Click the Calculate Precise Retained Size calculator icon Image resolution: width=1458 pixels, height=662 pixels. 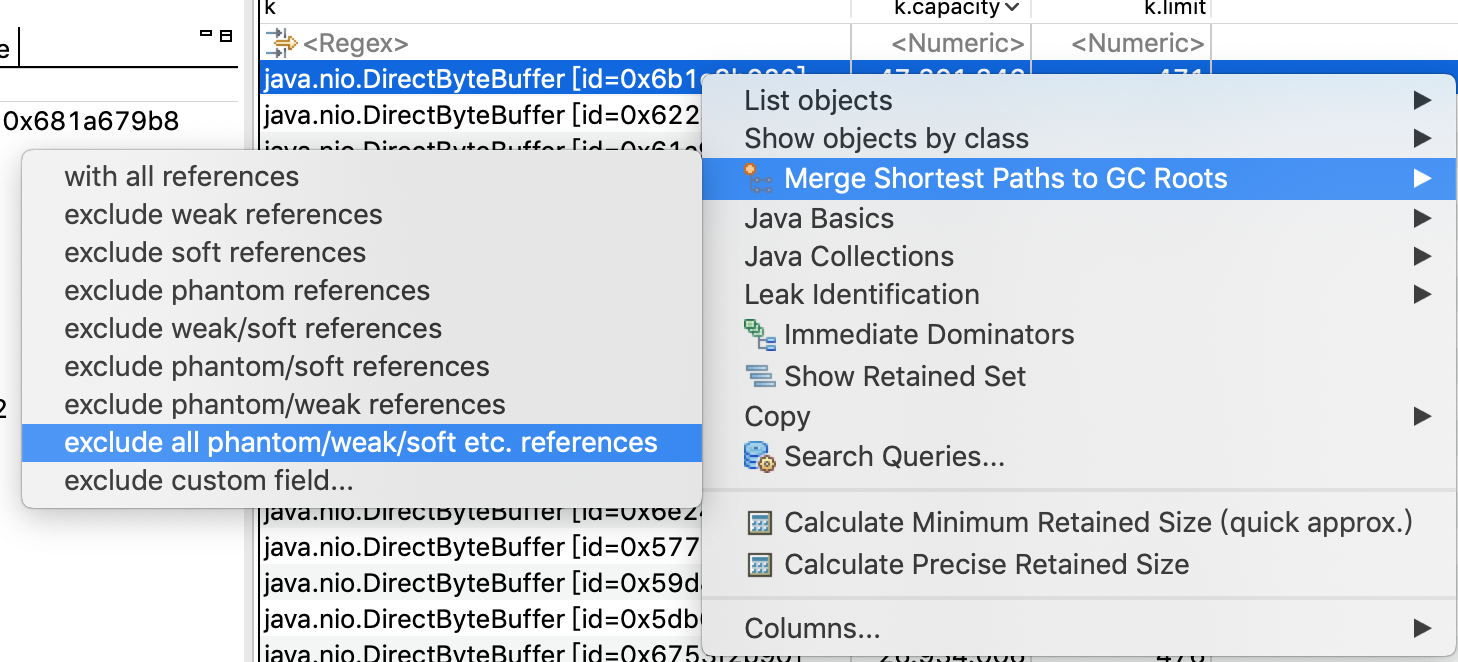(x=760, y=565)
